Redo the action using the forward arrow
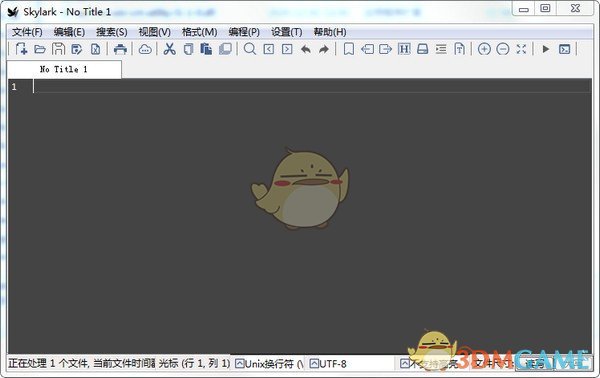The width and height of the screenshot is (600, 378). click(x=324, y=49)
